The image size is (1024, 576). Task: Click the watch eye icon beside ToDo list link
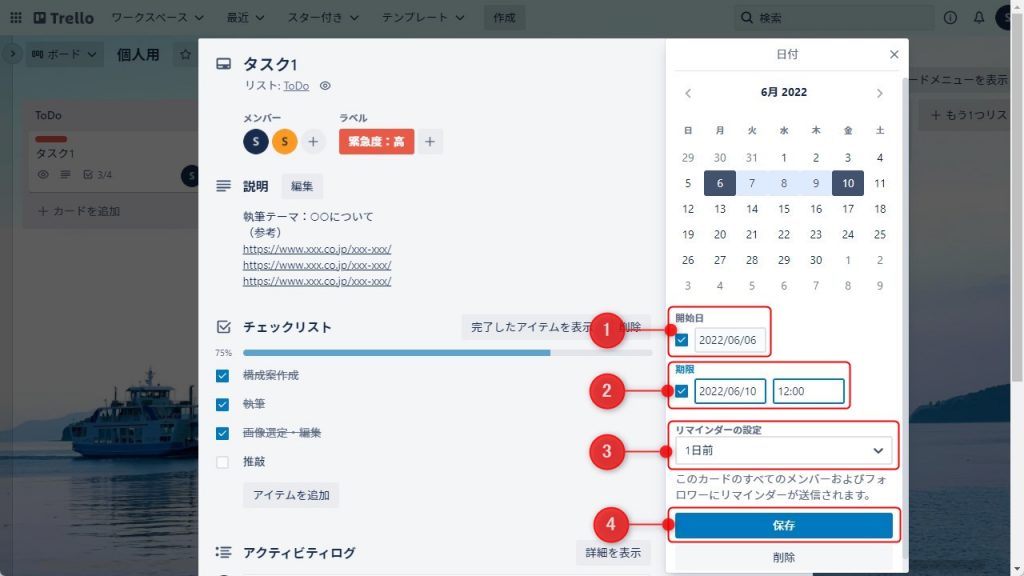point(325,86)
